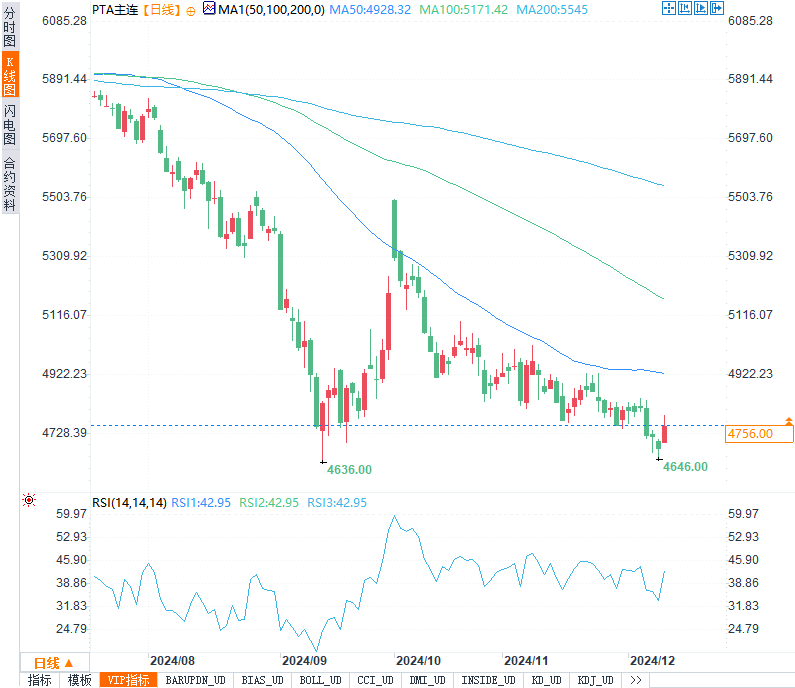
Task: Click the 模板 tab at bottom
Action: click(x=80, y=680)
